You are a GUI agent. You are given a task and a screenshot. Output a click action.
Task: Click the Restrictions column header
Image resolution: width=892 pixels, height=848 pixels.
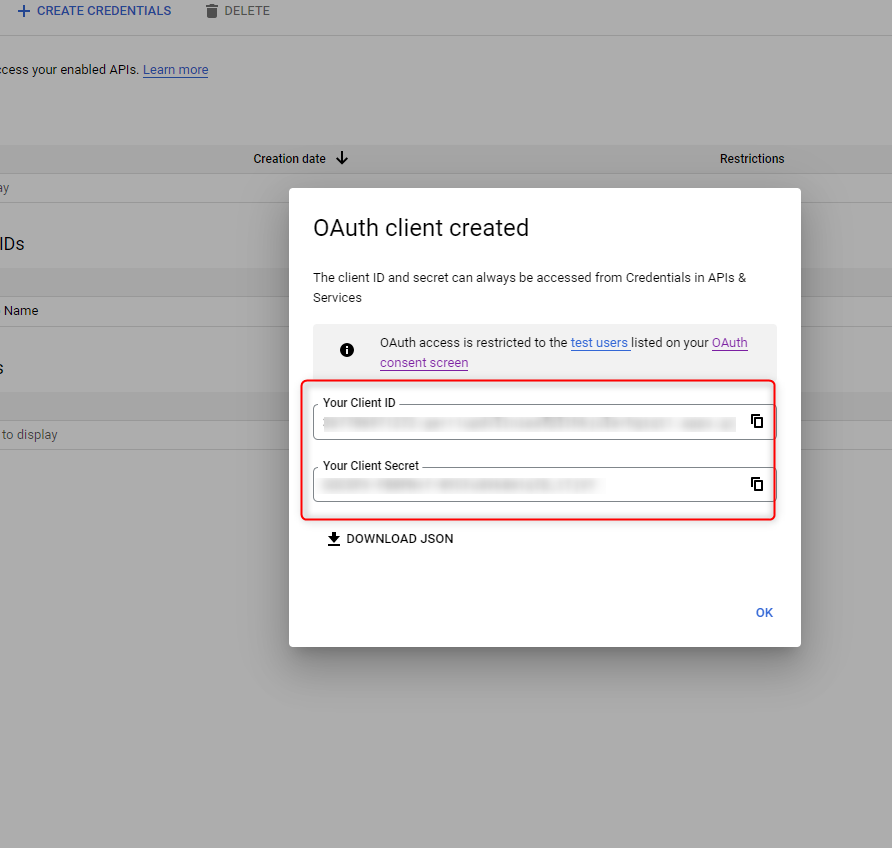pyautogui.click(x=751, y=159)
